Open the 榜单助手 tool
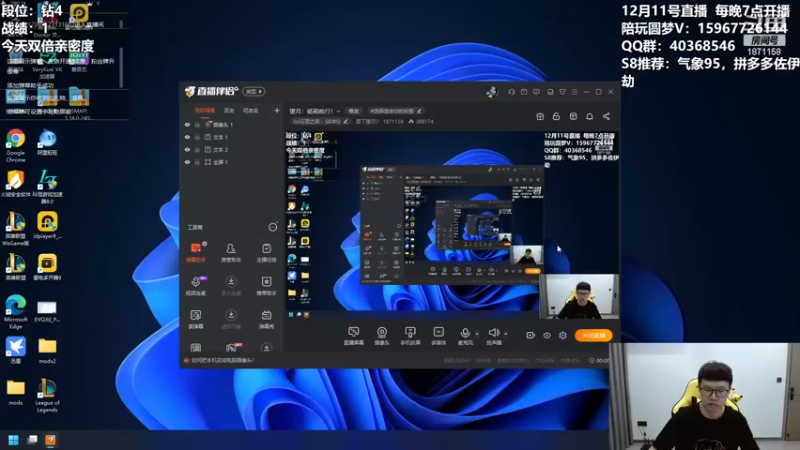 pos(266,286)
